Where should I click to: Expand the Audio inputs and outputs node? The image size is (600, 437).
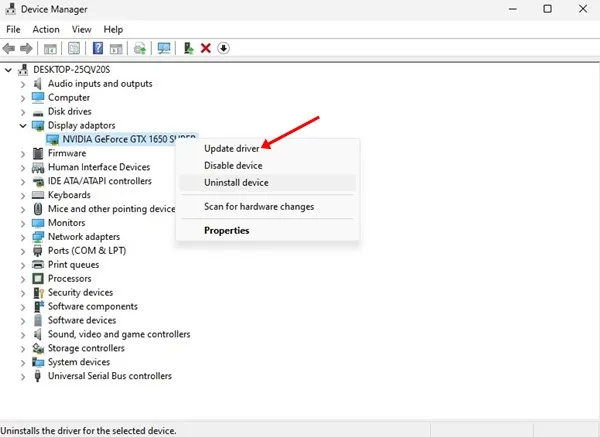(x=23, y=84)
